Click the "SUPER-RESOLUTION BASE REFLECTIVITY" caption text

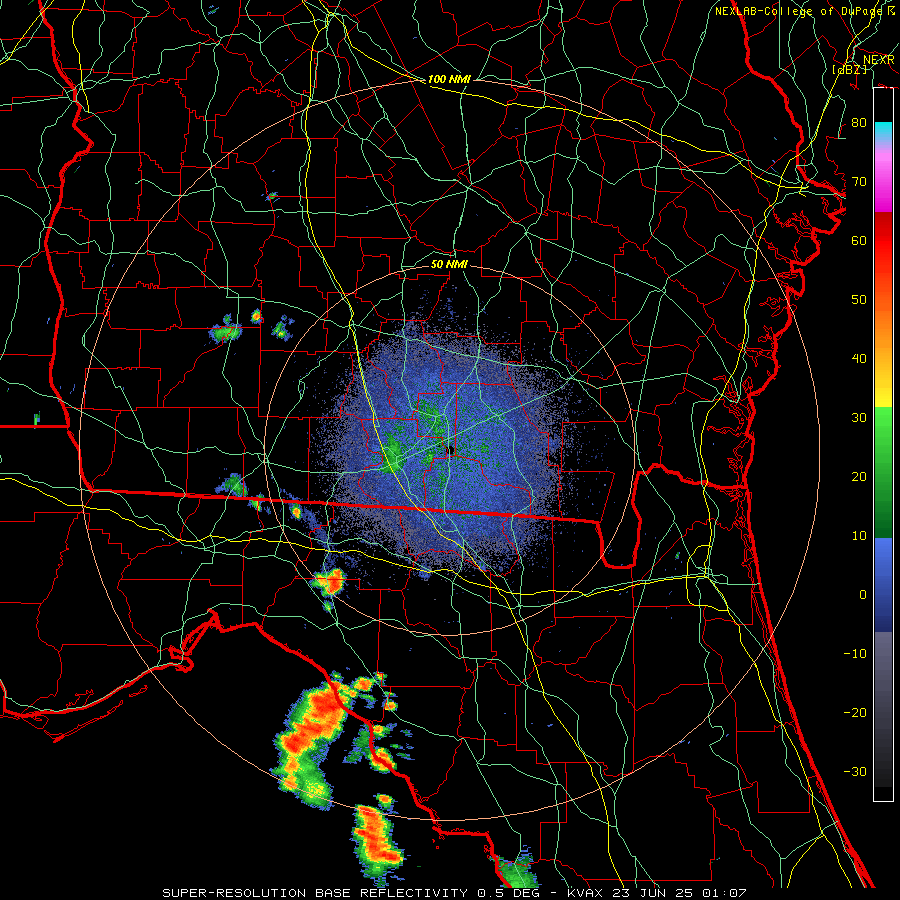[x=315, y=893]
